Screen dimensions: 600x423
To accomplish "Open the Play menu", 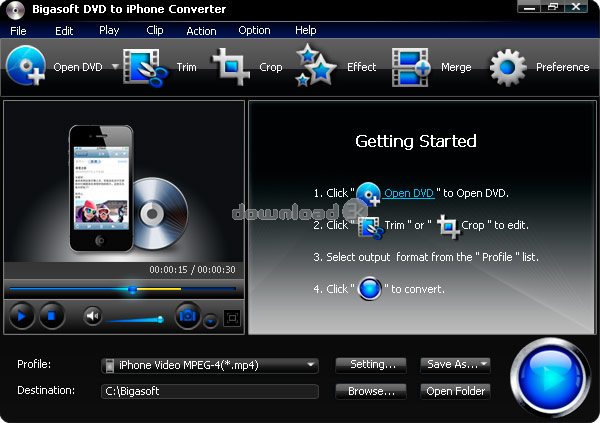I will pos(109,31).
